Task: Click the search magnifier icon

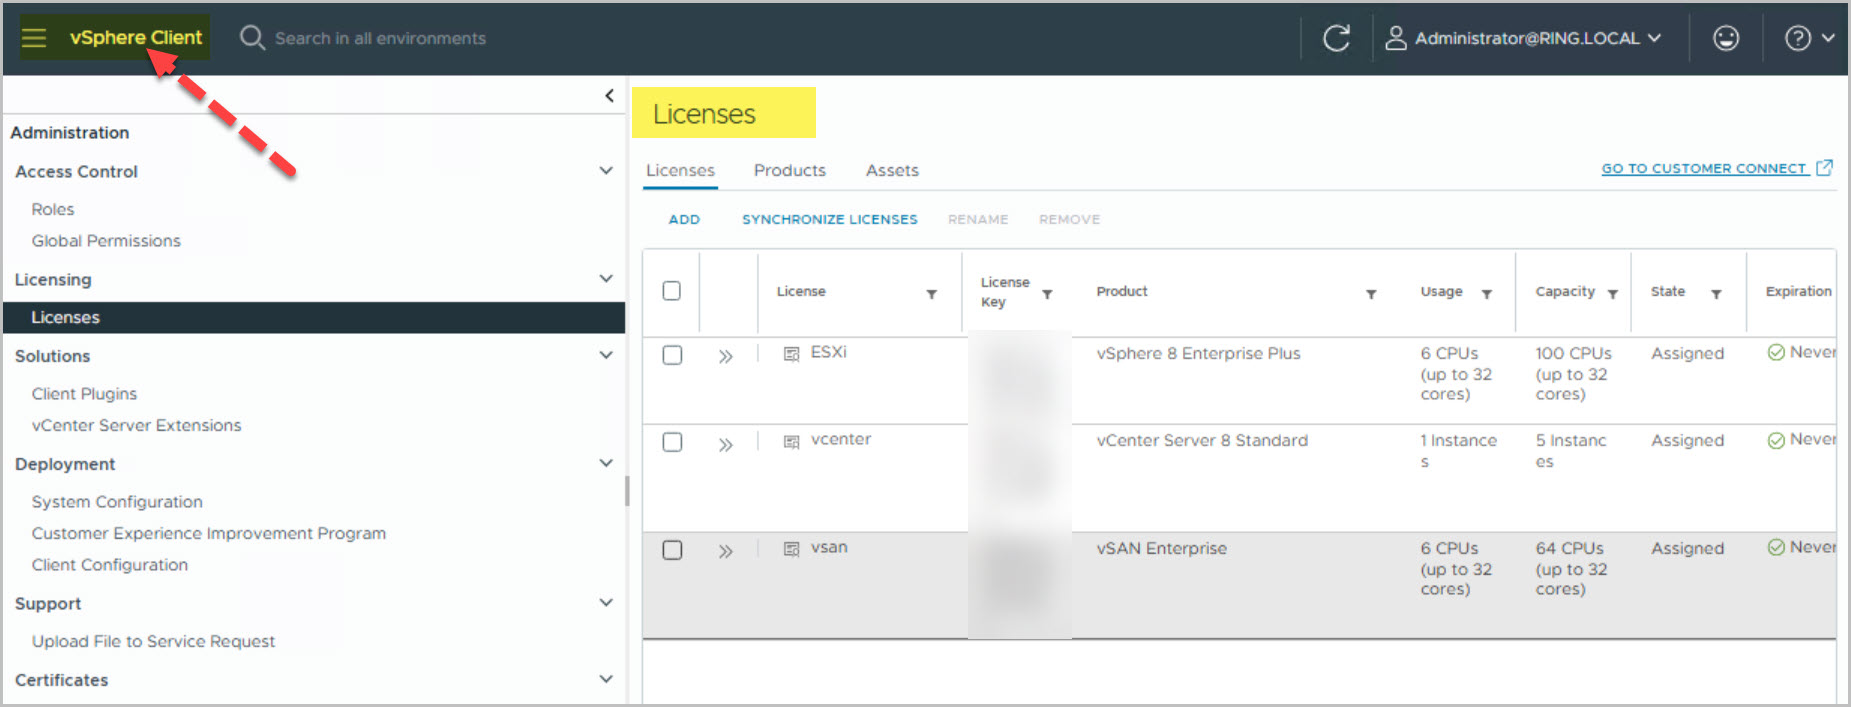Action: point(252,38)
